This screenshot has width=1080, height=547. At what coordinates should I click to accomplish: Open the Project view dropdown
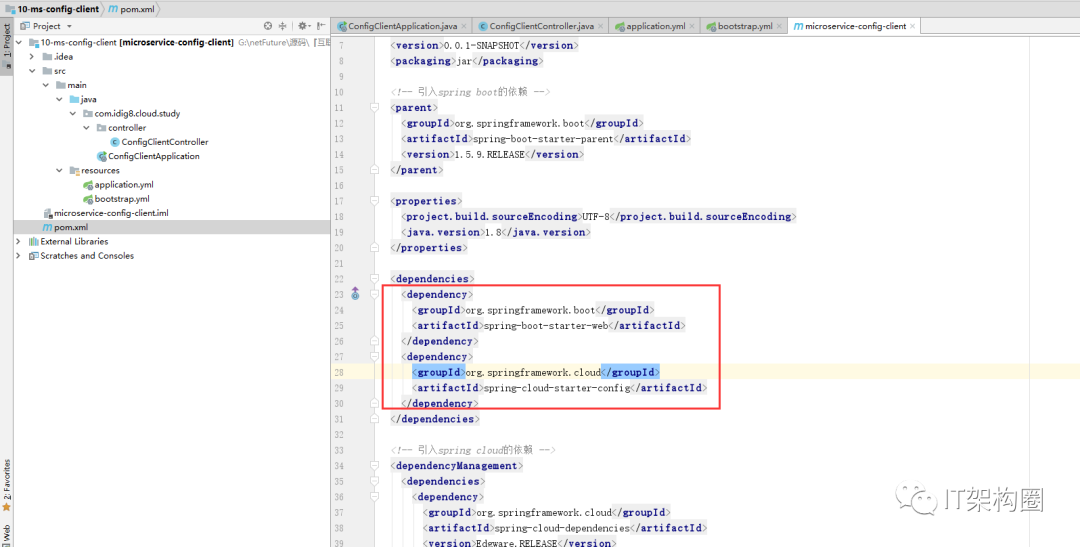pos(69,26)
